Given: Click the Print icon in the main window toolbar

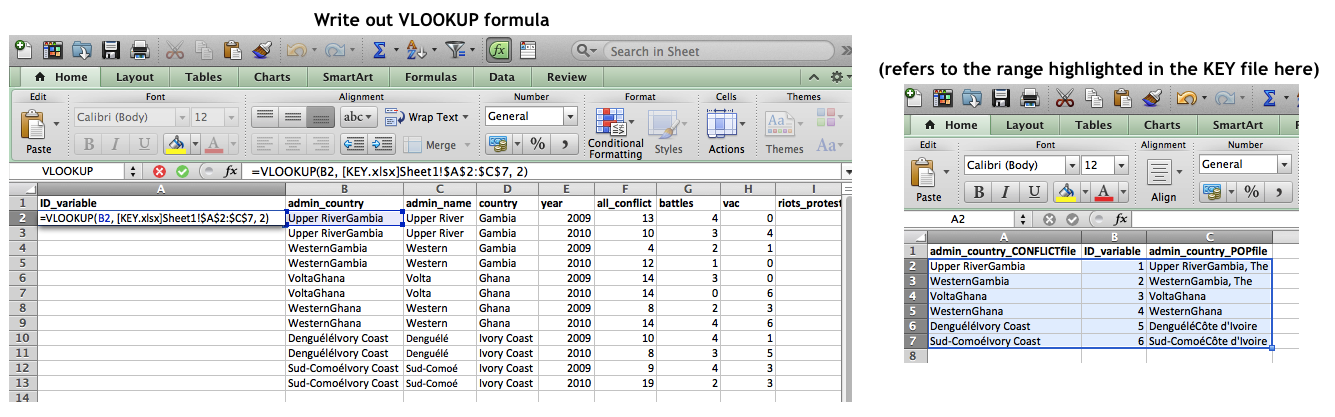Looking at the screenshot, I should point(139,50).
